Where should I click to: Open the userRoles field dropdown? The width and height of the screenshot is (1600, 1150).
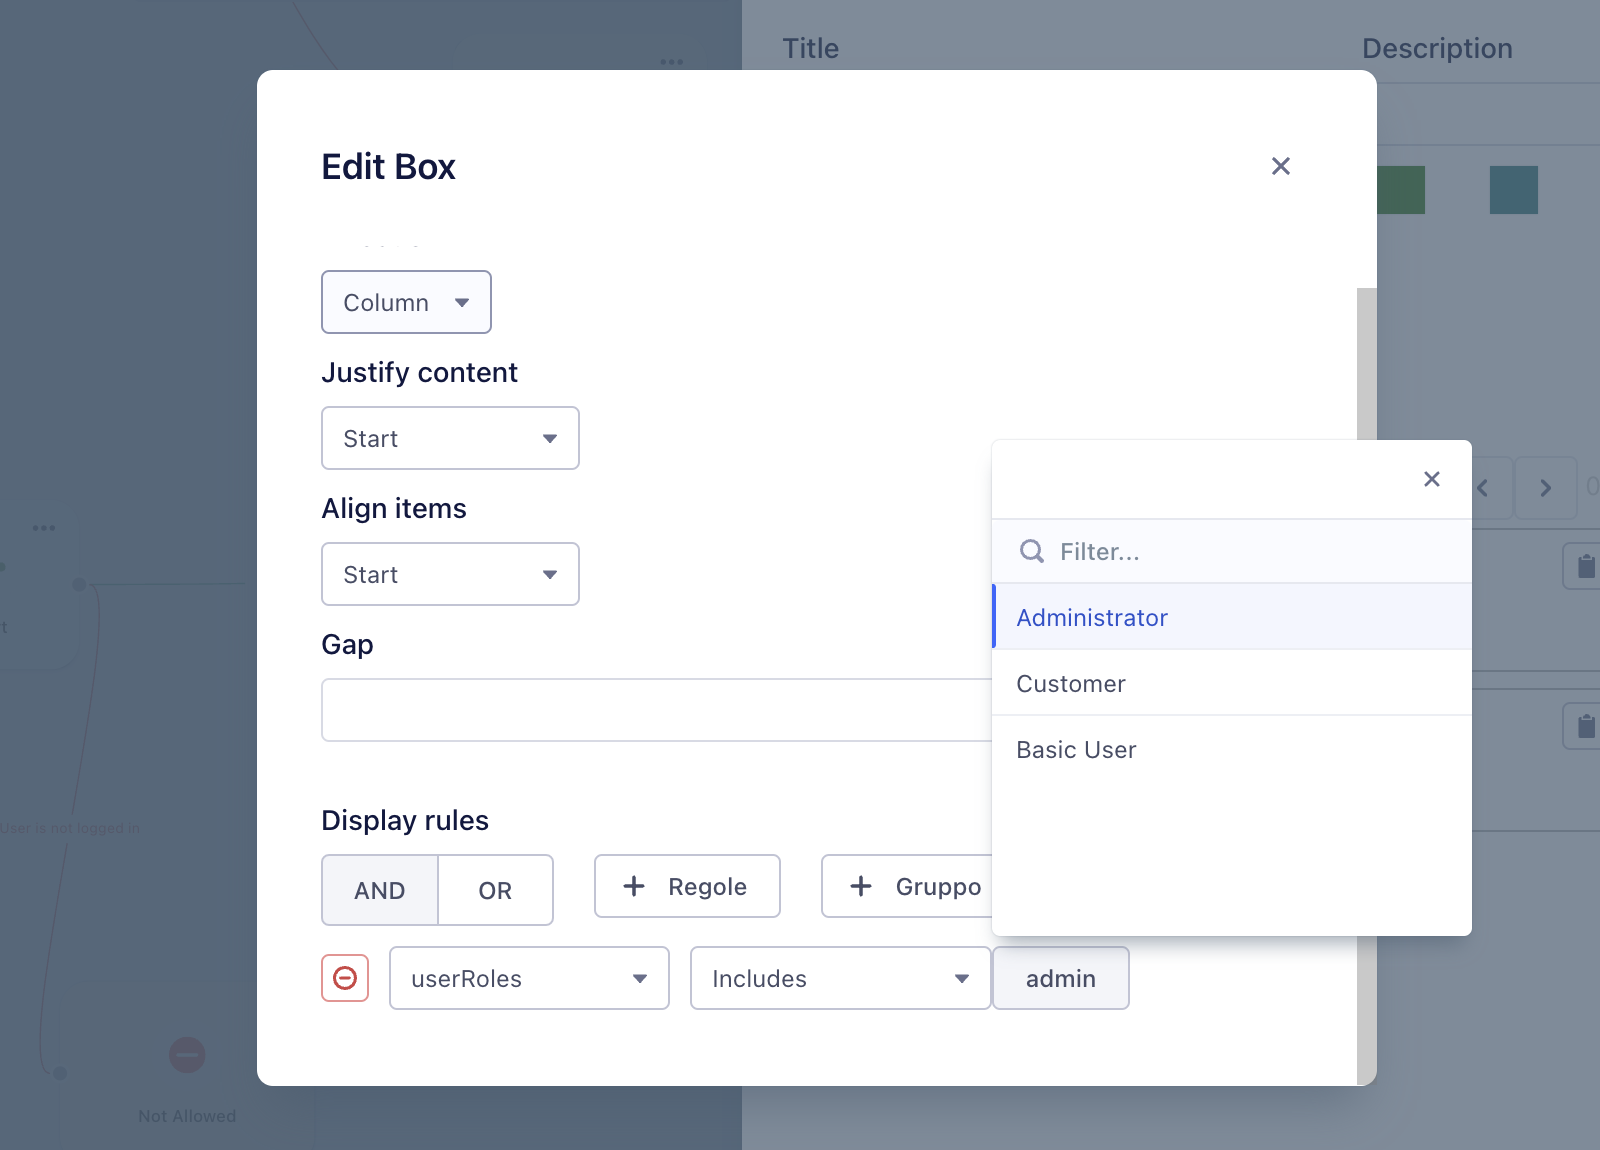click(x=529, y=978)
